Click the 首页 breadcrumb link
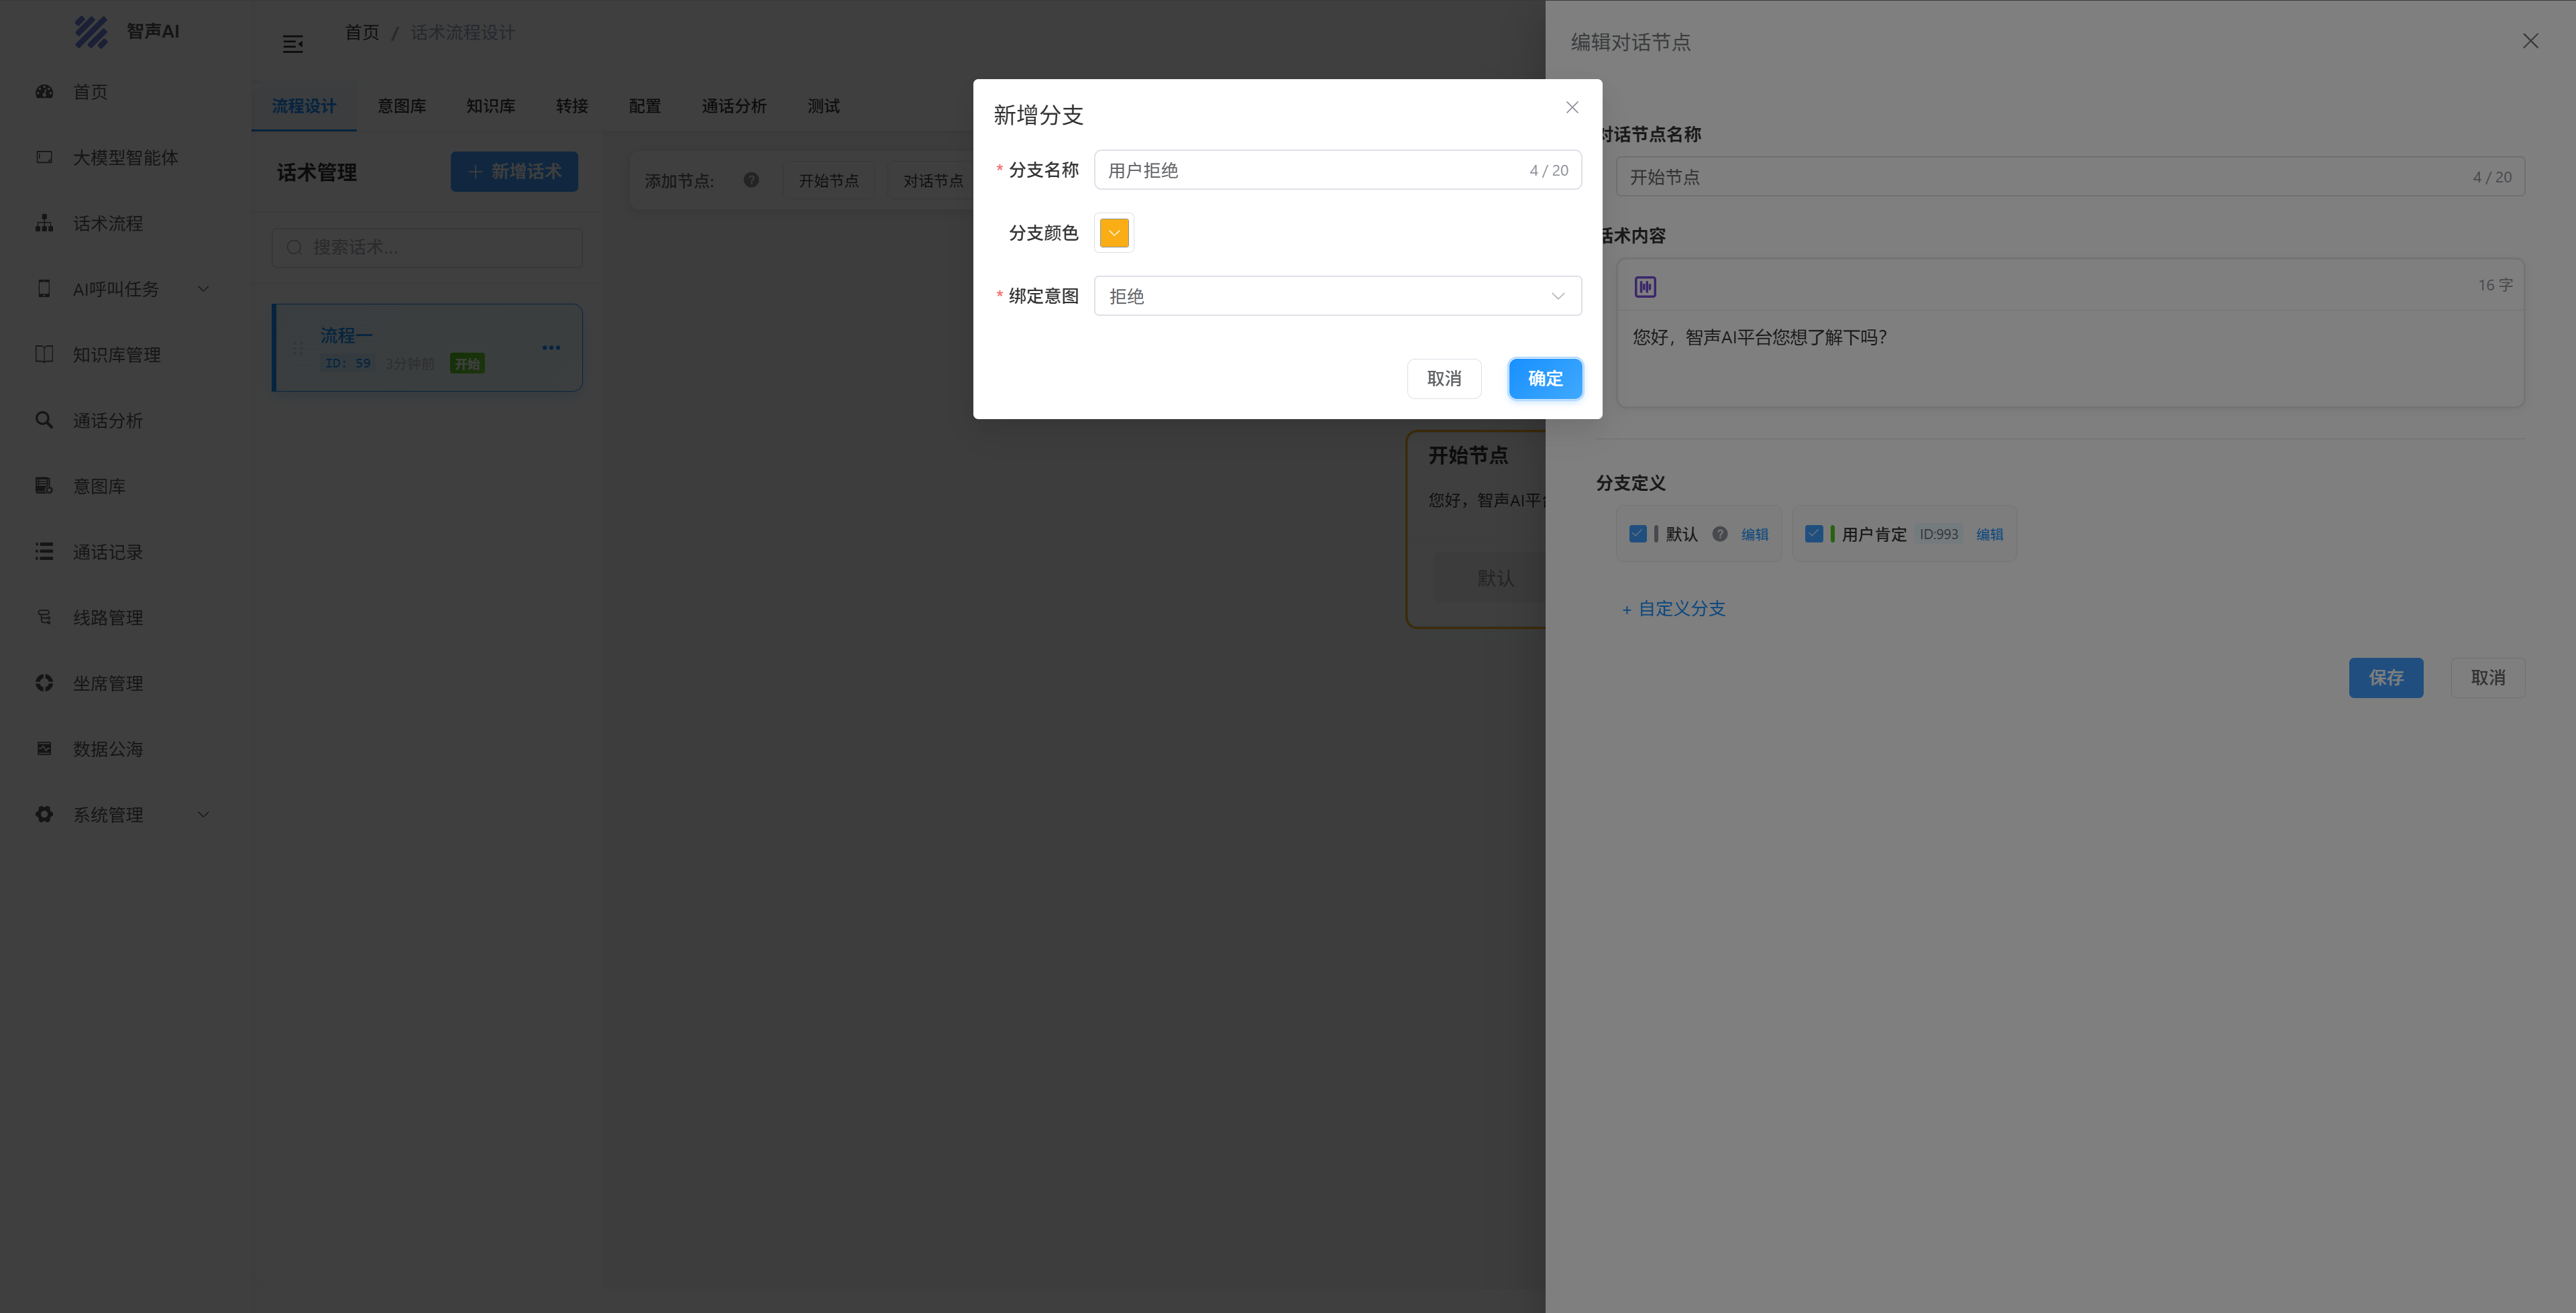Image resolution: width=2576 pixels, height=1313 pixels. pyautogui.click(x=362, y=33)
